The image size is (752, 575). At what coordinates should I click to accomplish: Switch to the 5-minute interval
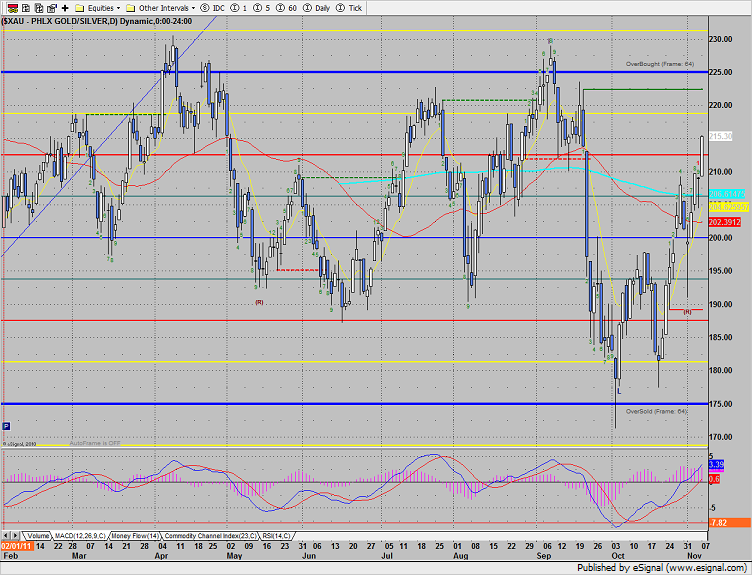coord(262,8)
